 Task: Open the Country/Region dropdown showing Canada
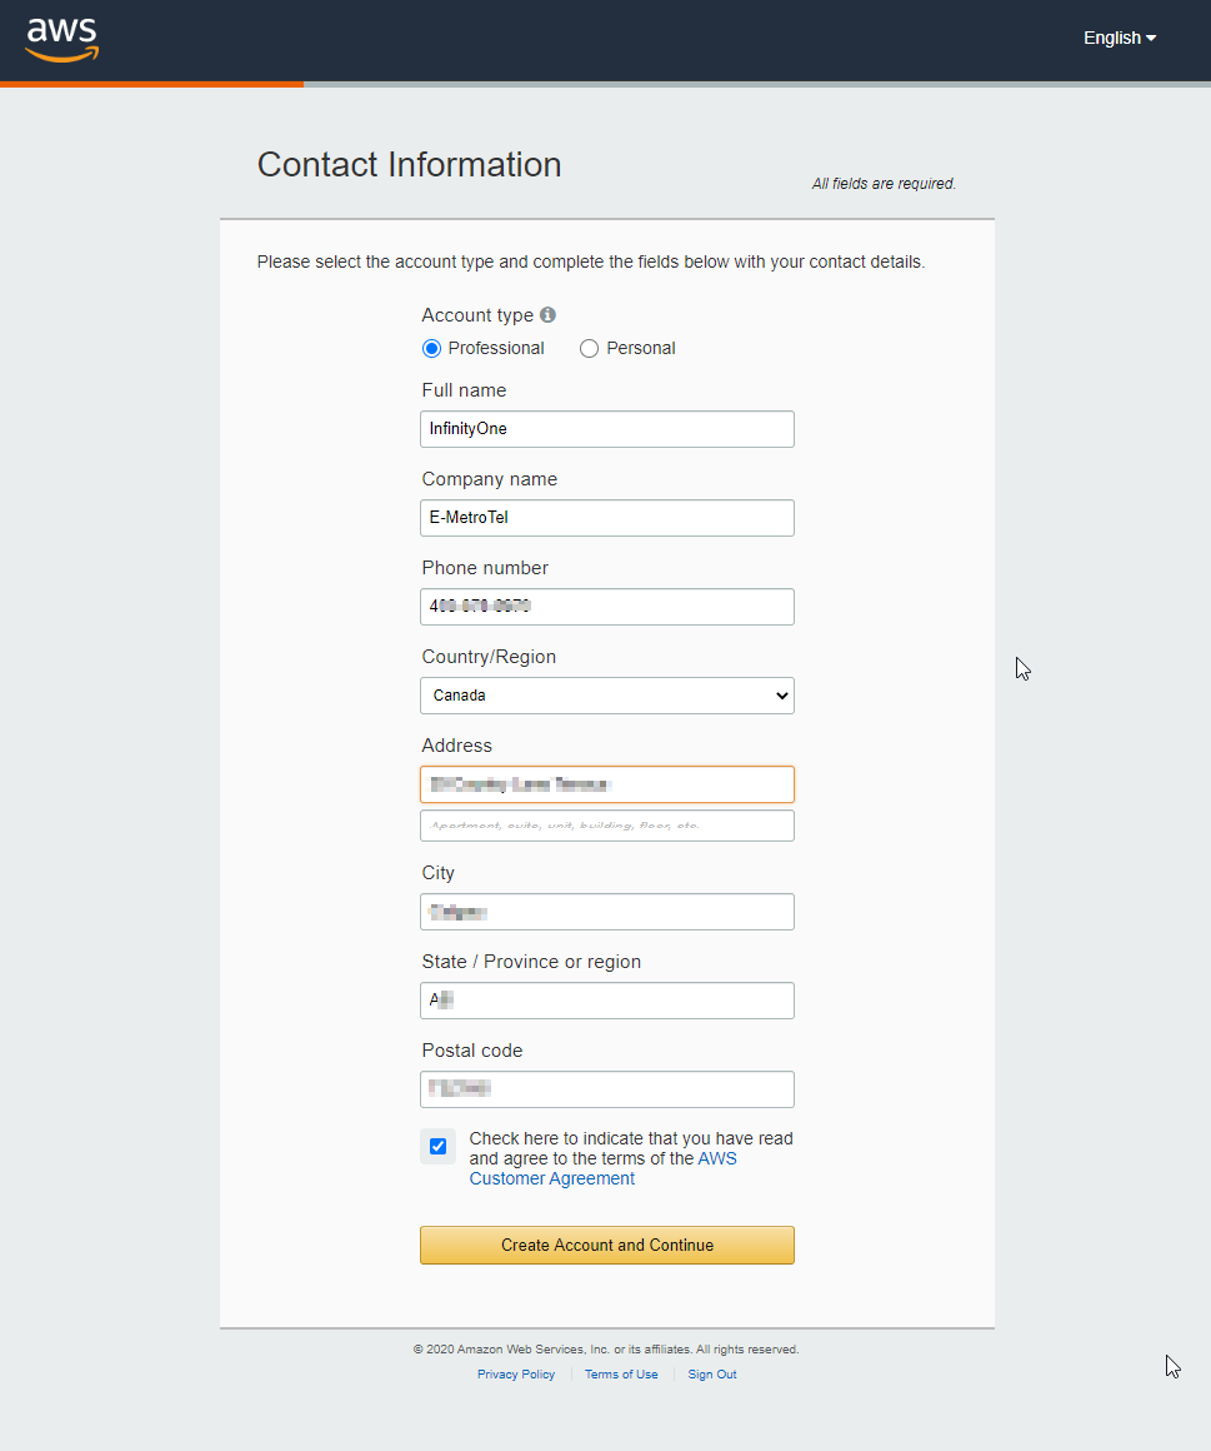[607, 696]
